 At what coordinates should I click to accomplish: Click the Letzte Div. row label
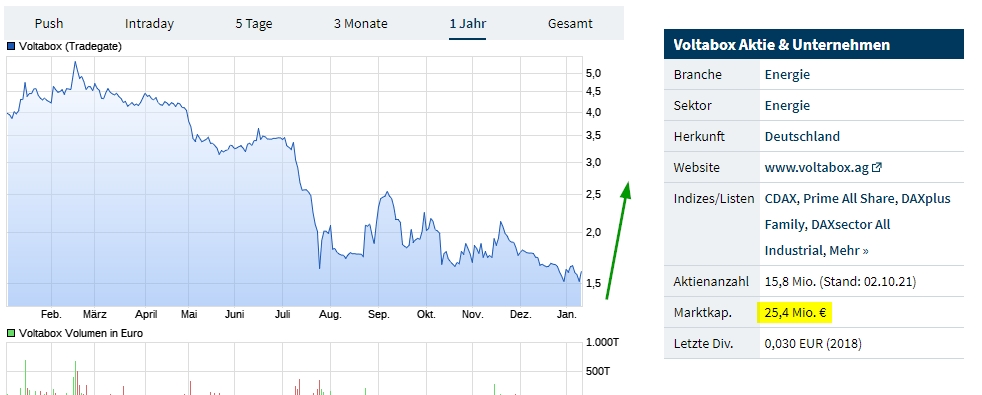(x=703, y=344)
